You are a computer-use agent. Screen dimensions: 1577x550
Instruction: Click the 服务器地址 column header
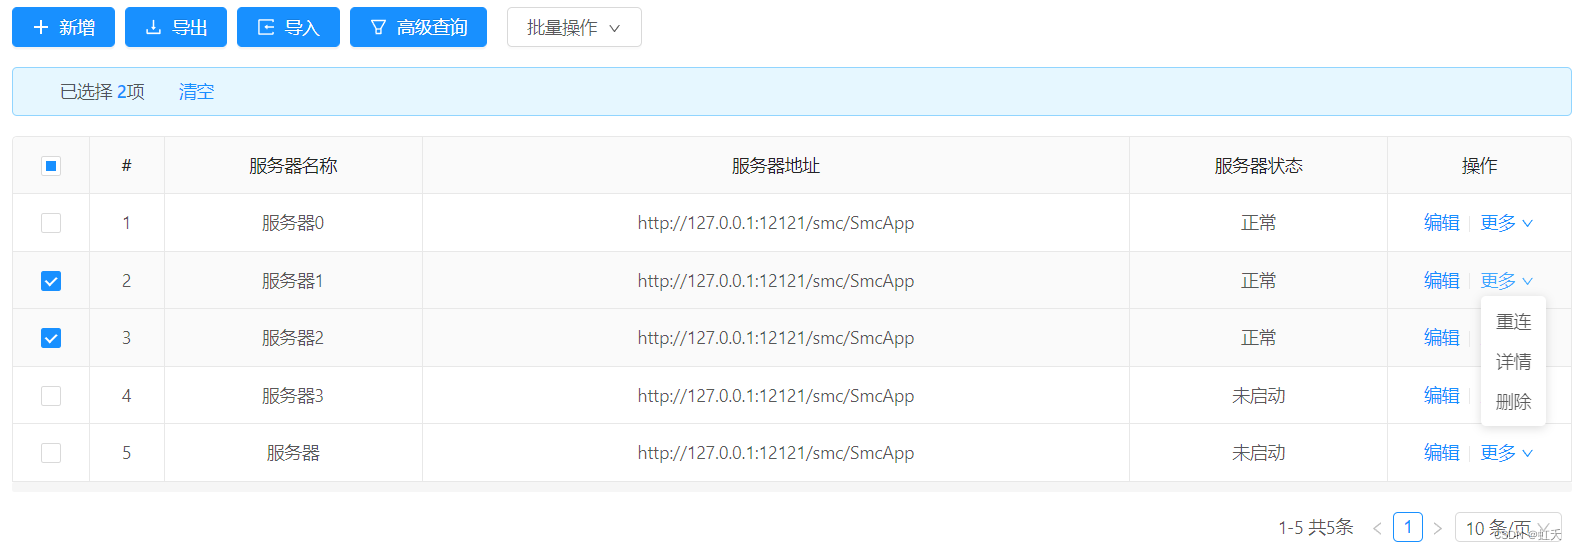point(776,166)
